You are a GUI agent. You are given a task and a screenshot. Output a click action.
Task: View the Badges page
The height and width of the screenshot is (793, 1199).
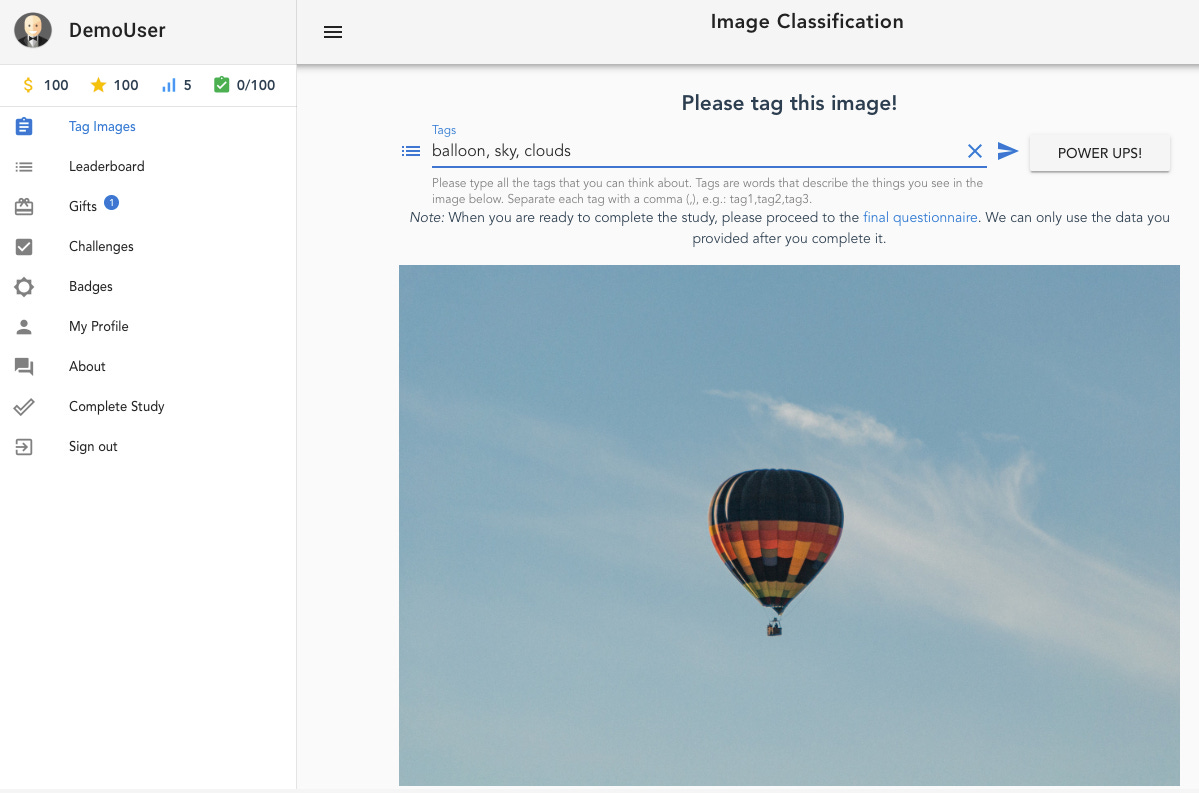point(90,287)
